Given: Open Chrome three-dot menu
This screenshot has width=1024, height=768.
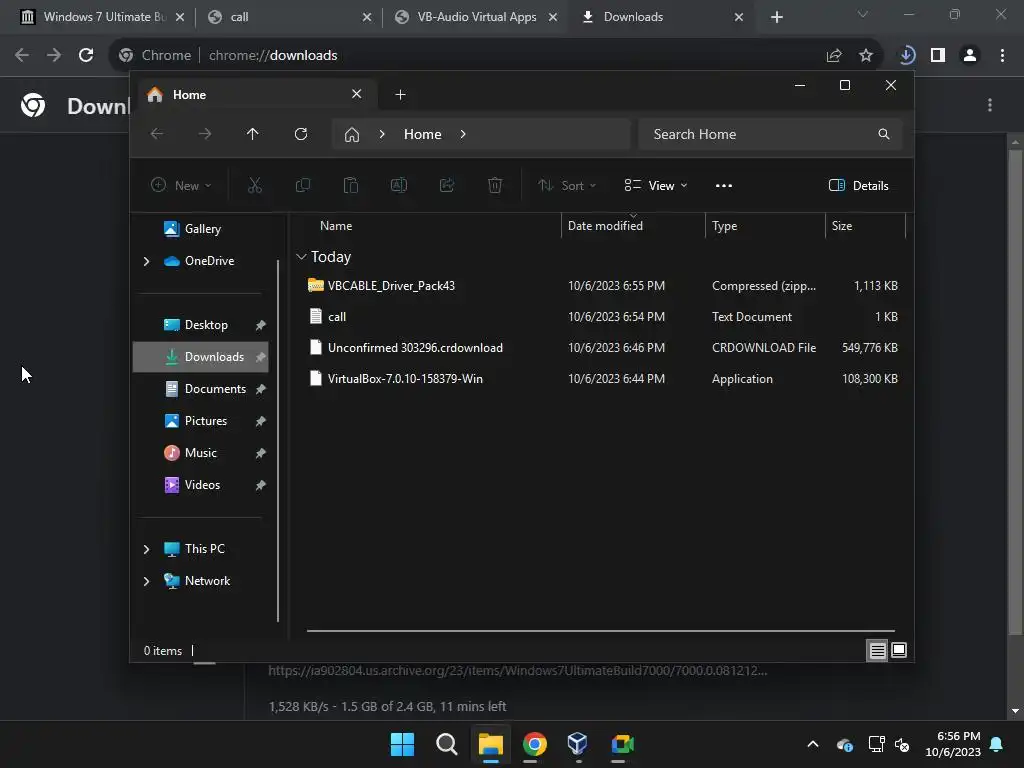Looking at the screenshot, I should coord(1002,56).
